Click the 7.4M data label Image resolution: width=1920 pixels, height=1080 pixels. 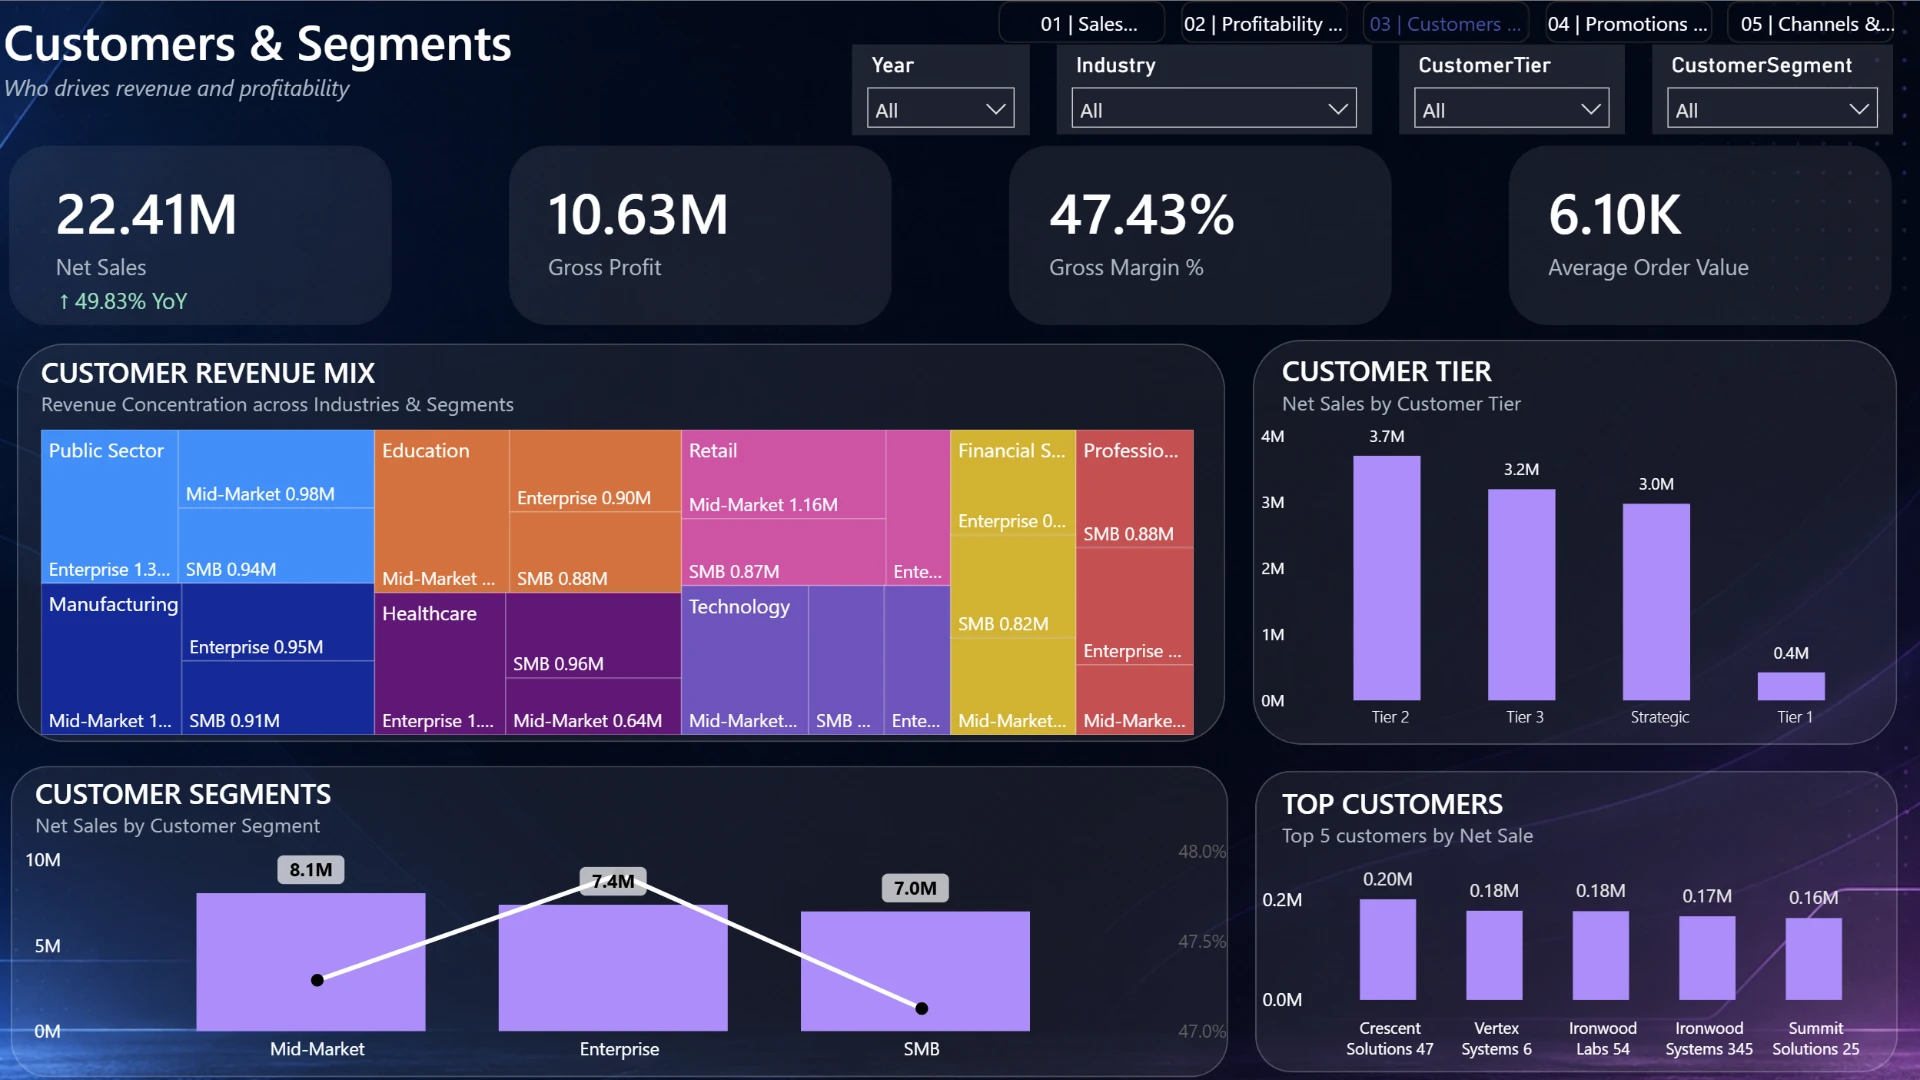pyautogui.click(x=613, y=881)
